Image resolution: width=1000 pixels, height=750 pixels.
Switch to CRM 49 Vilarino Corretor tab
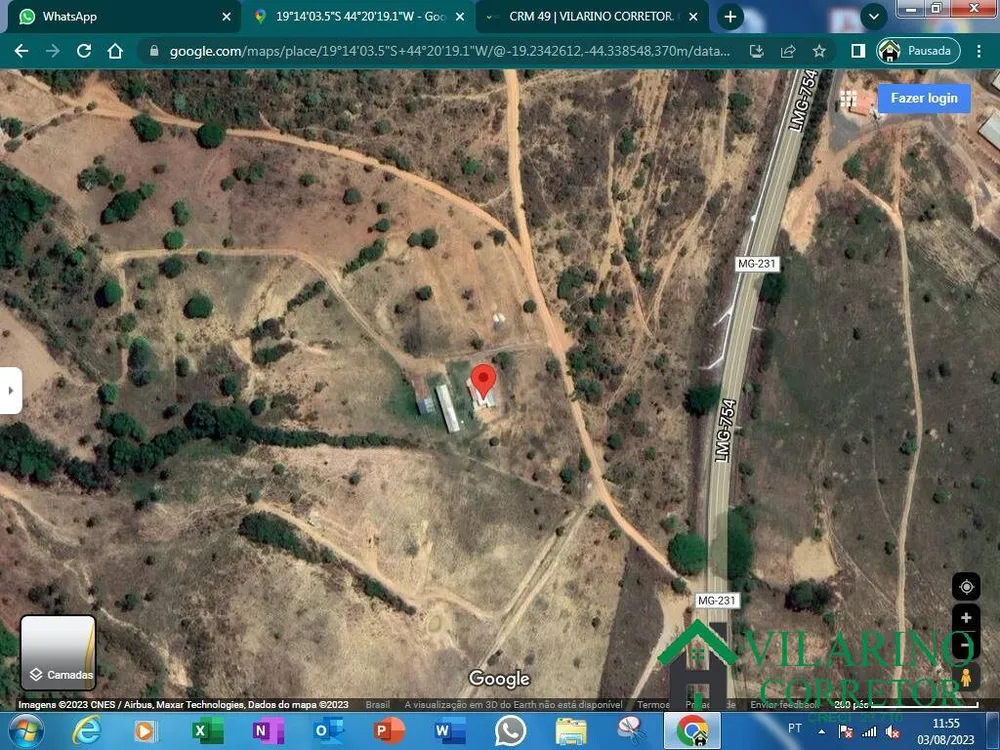click(591, 17)
